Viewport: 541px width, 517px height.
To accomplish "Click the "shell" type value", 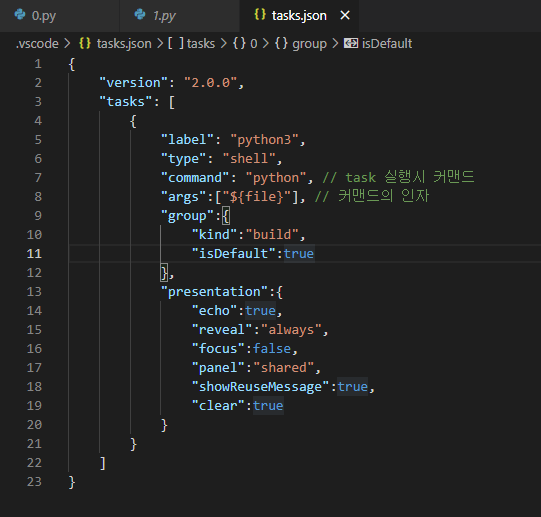I will pos(249,159).
